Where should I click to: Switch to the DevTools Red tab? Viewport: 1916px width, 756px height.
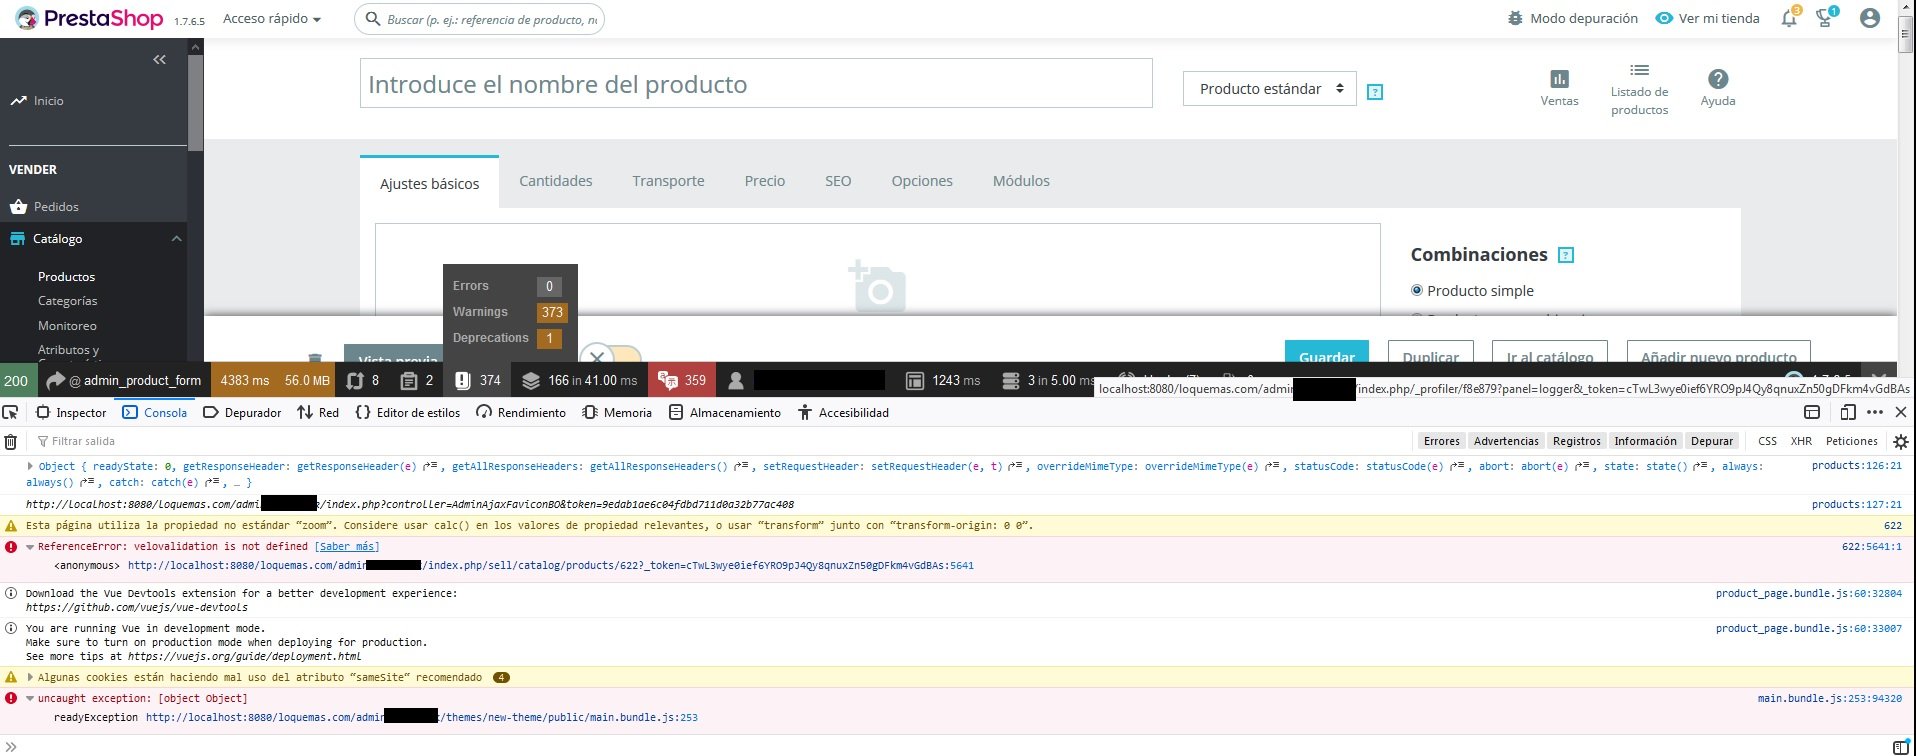(x=318, y=412)
